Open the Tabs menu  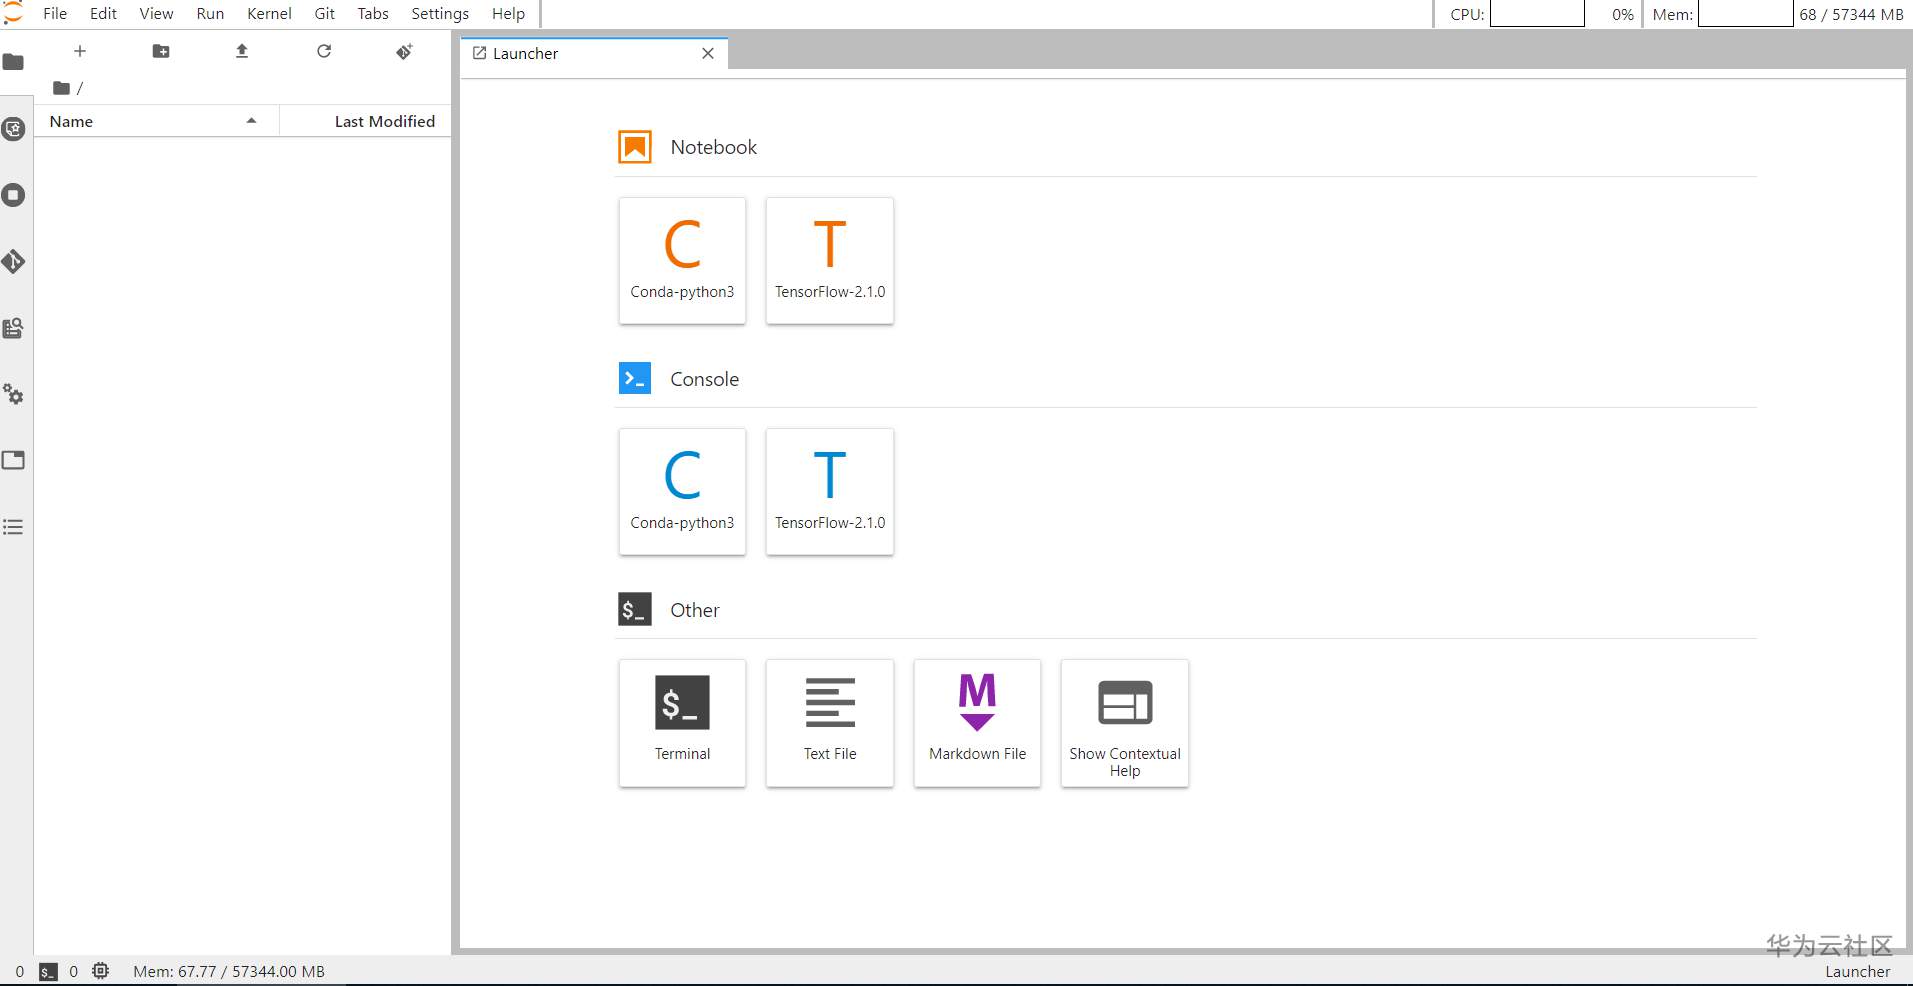pos(373,14)
